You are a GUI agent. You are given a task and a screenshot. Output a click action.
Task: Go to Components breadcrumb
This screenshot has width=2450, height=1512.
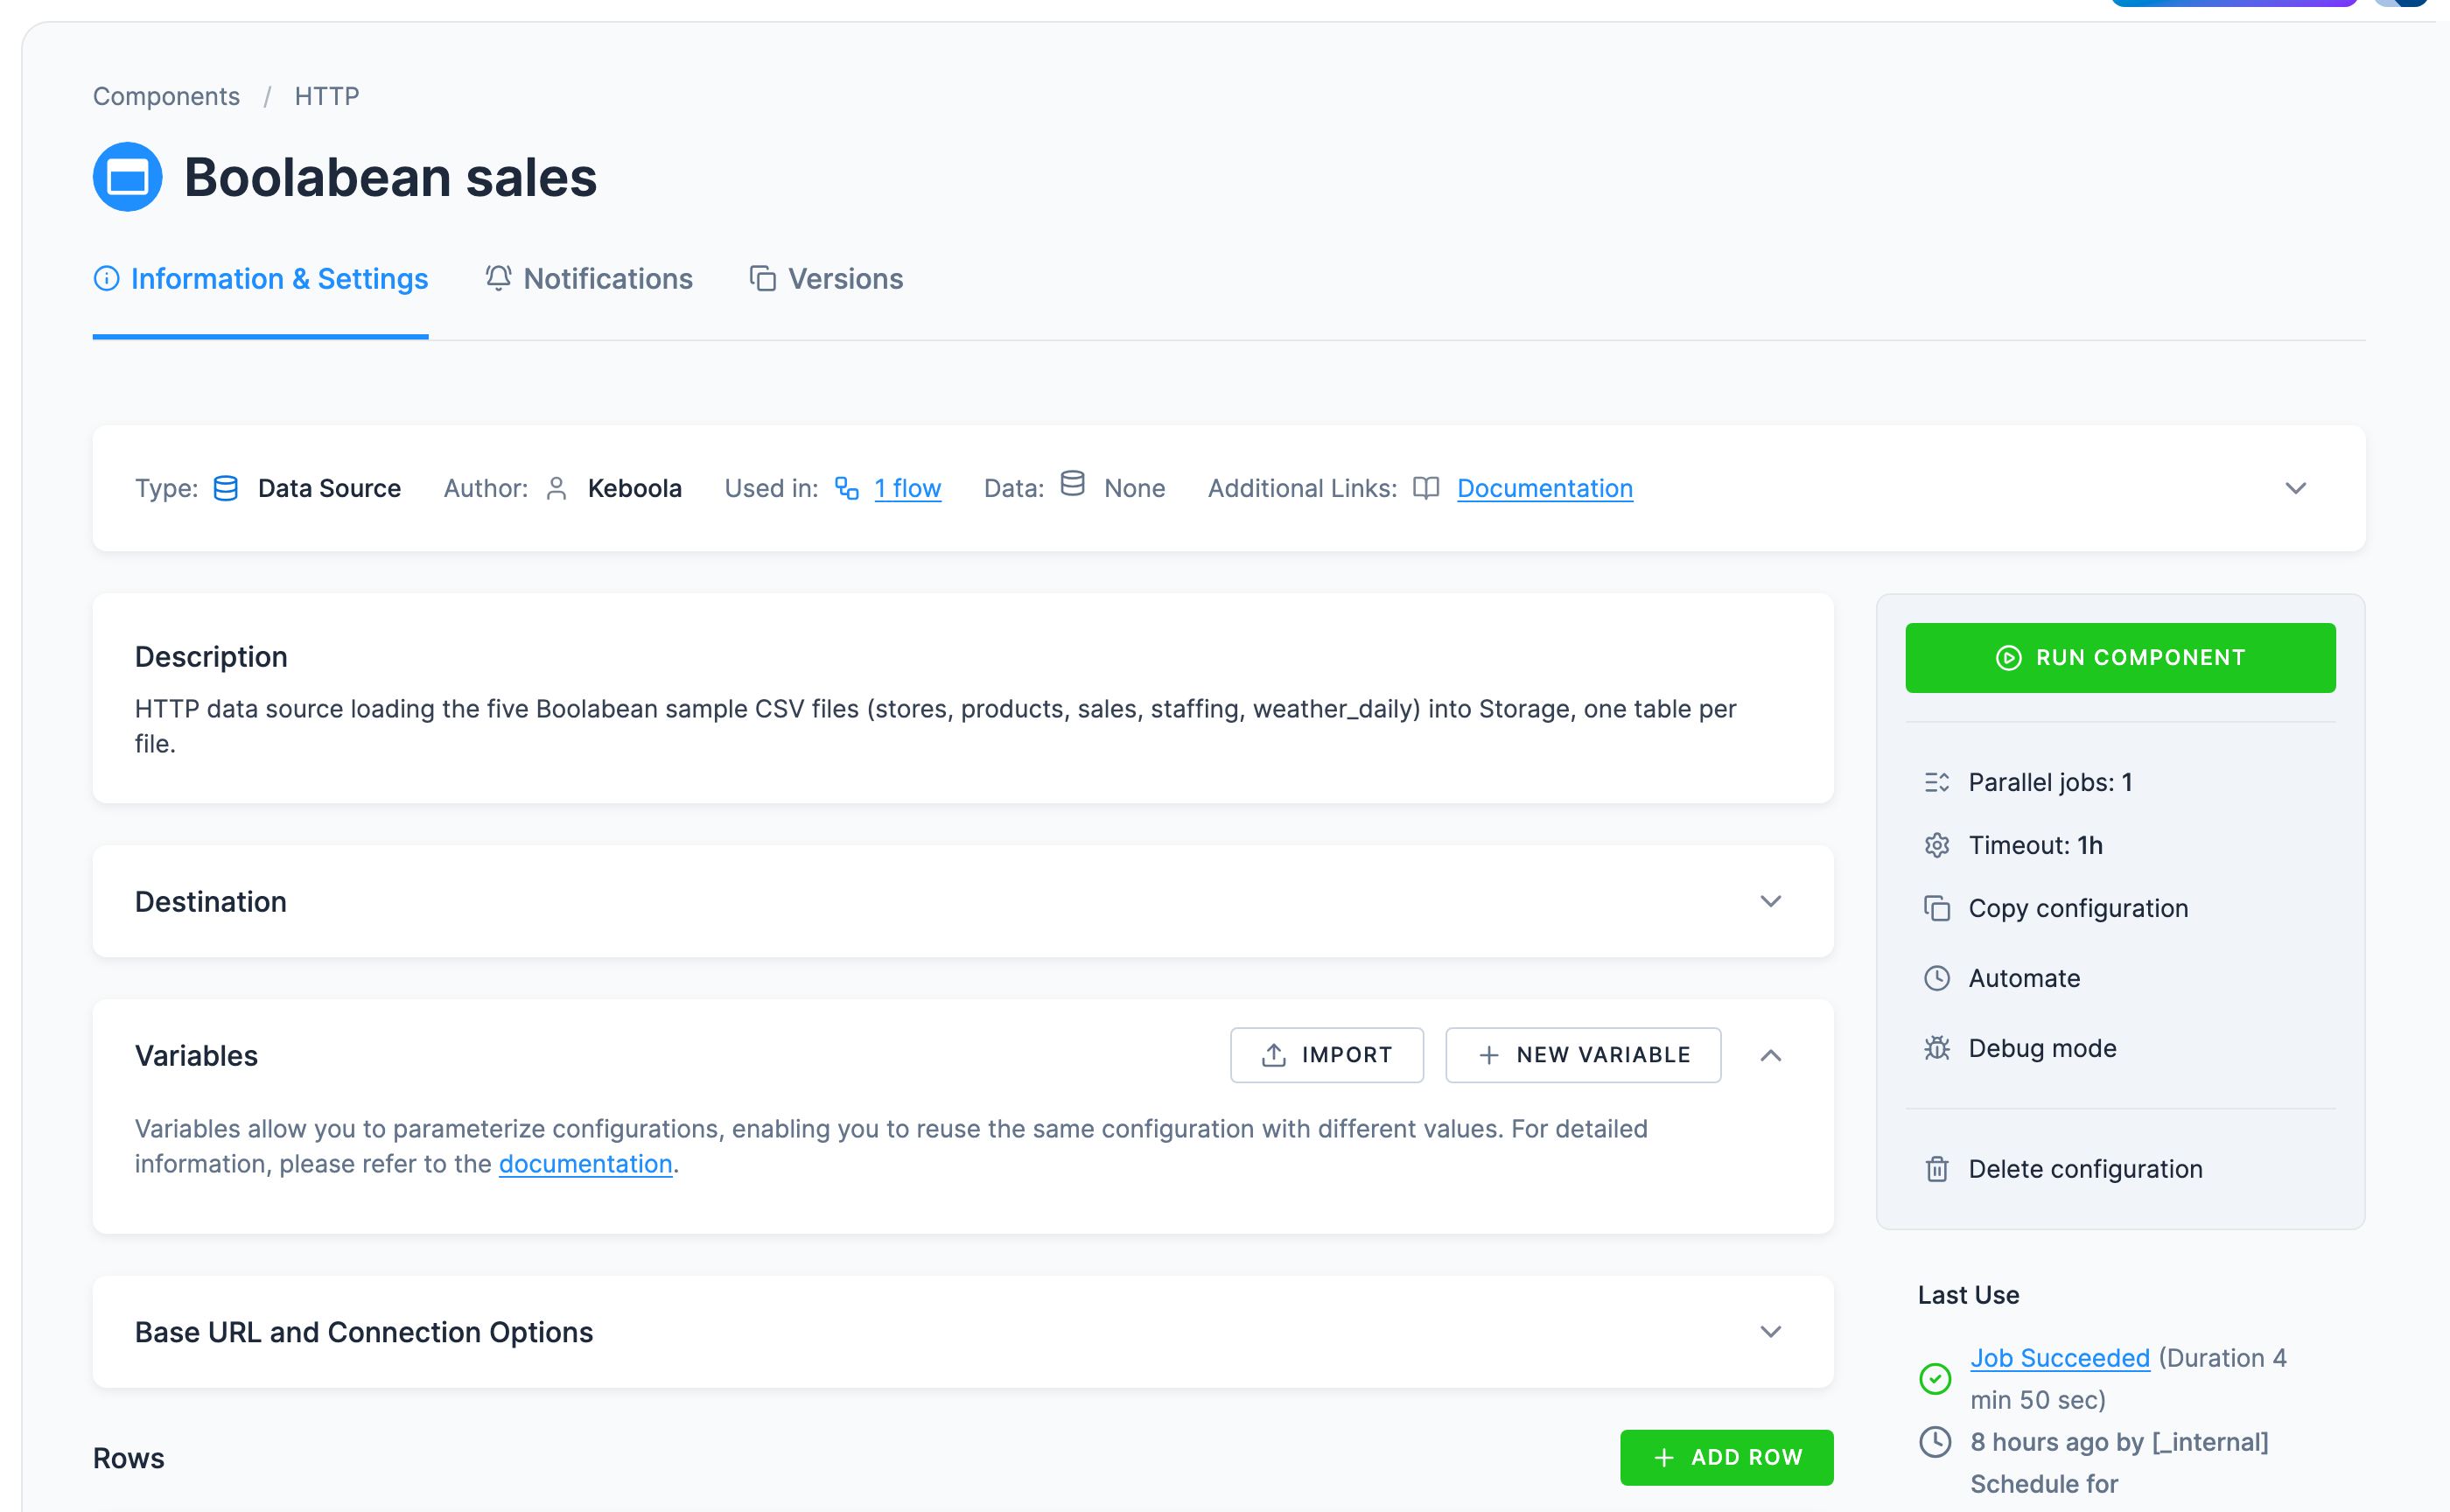tap(166, 96)
